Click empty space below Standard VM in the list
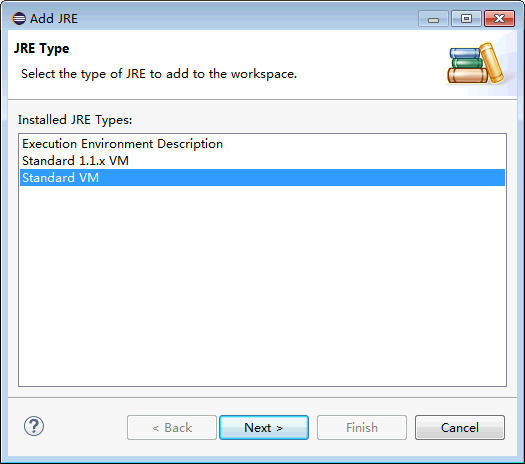The height and width of the screenshot is (464, 525). tap(262, 285)
